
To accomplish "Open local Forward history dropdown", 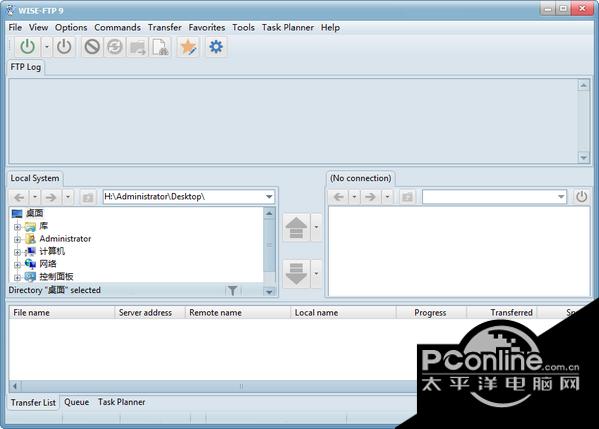I will [x=68, y=197].
